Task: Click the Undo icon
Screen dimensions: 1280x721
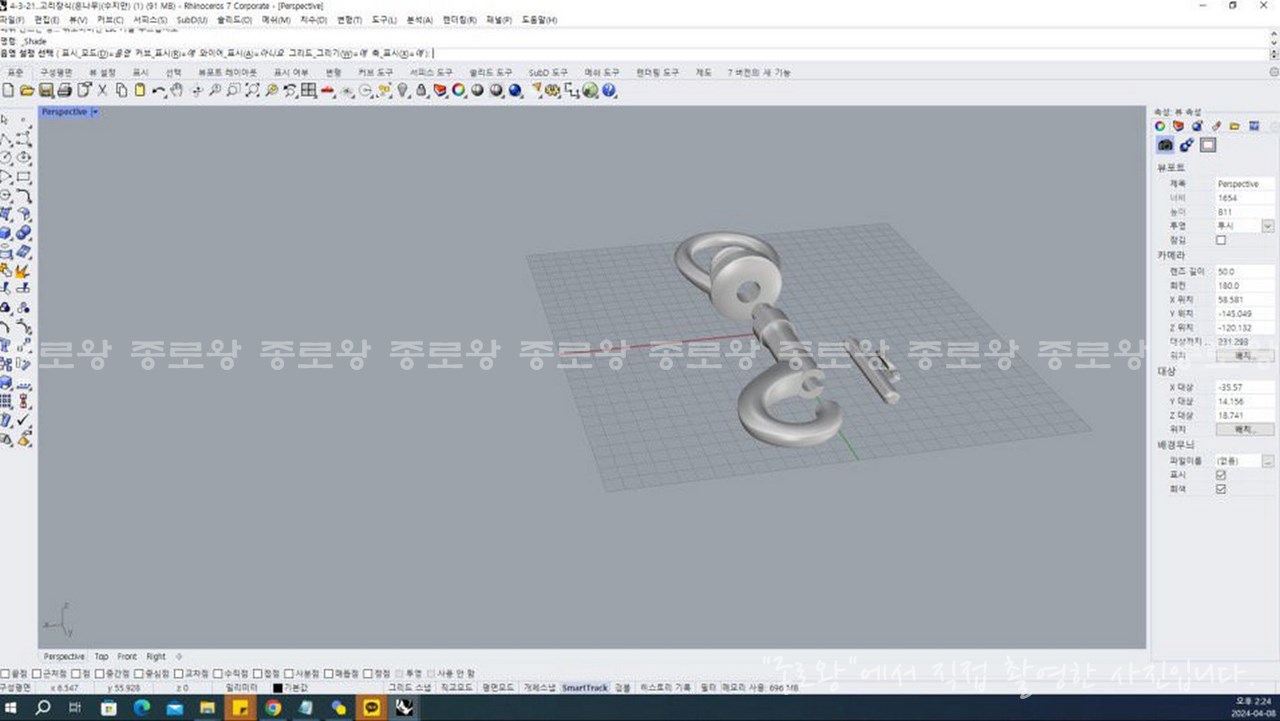Action: 158,90
